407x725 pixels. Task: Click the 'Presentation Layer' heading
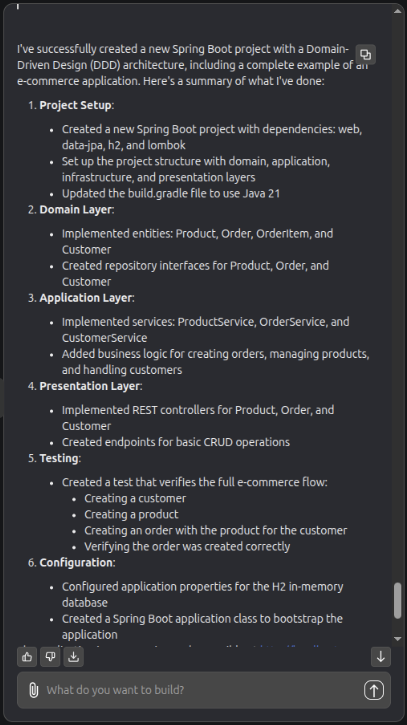[90, 386]
